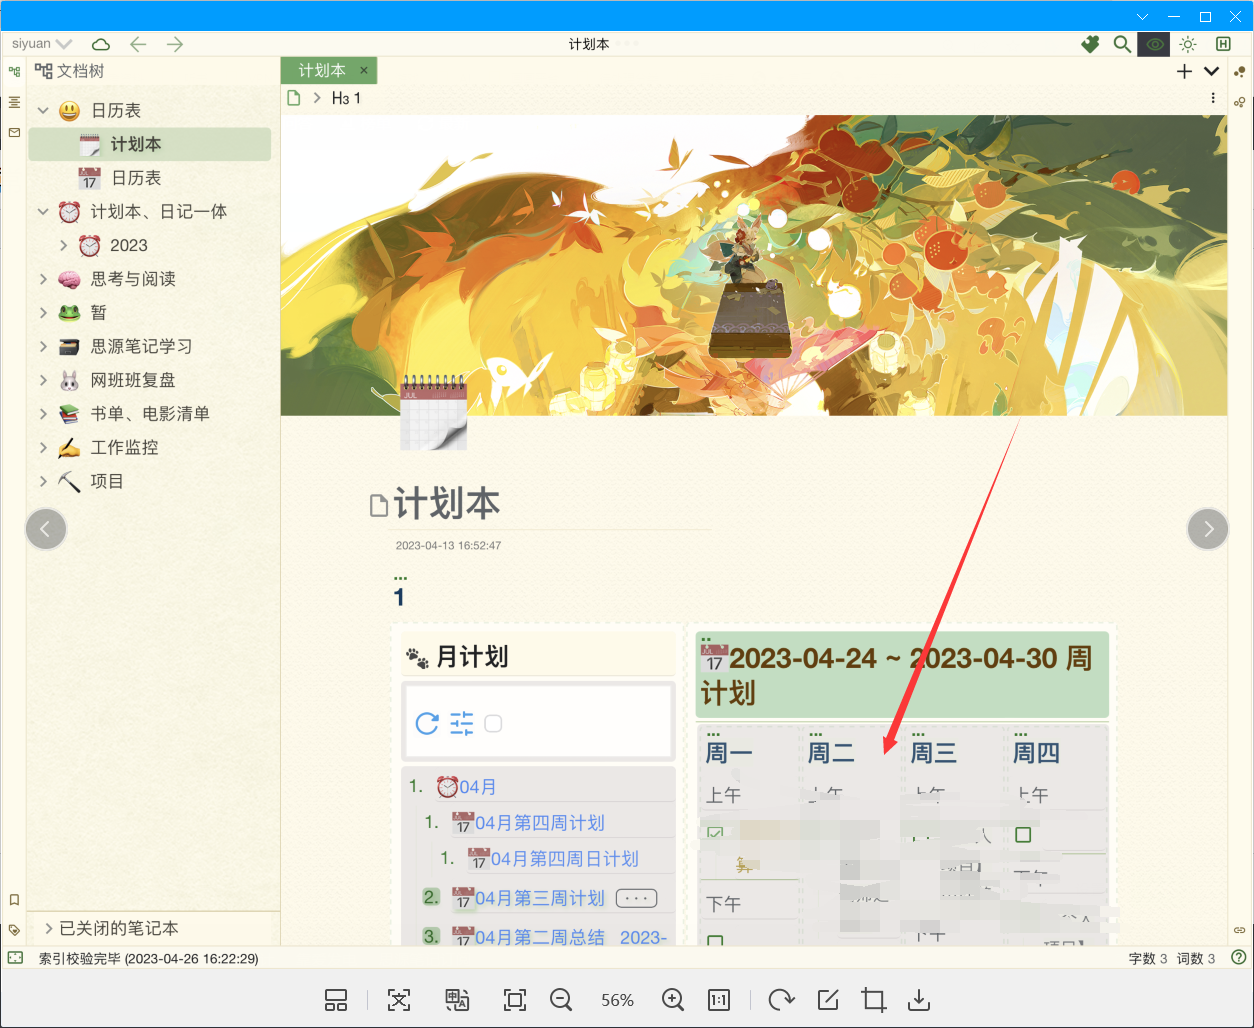The image size is (1254, 1028).
Task: Click the refresh icon in the 月计划 widget
Action: tap(427, 723)
